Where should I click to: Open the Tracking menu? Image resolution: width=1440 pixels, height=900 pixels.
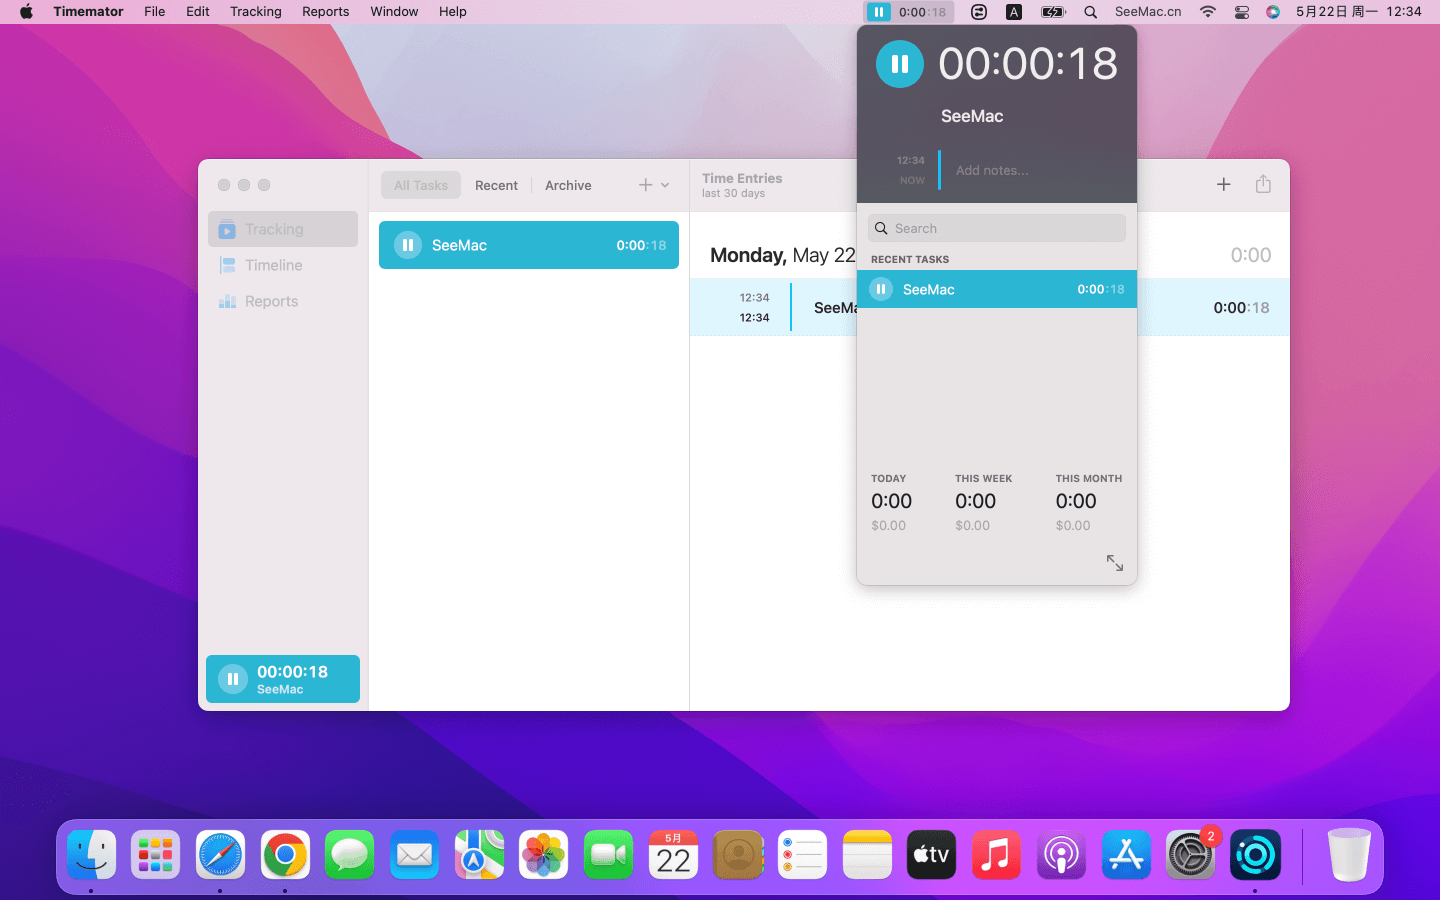click(256, 12)
